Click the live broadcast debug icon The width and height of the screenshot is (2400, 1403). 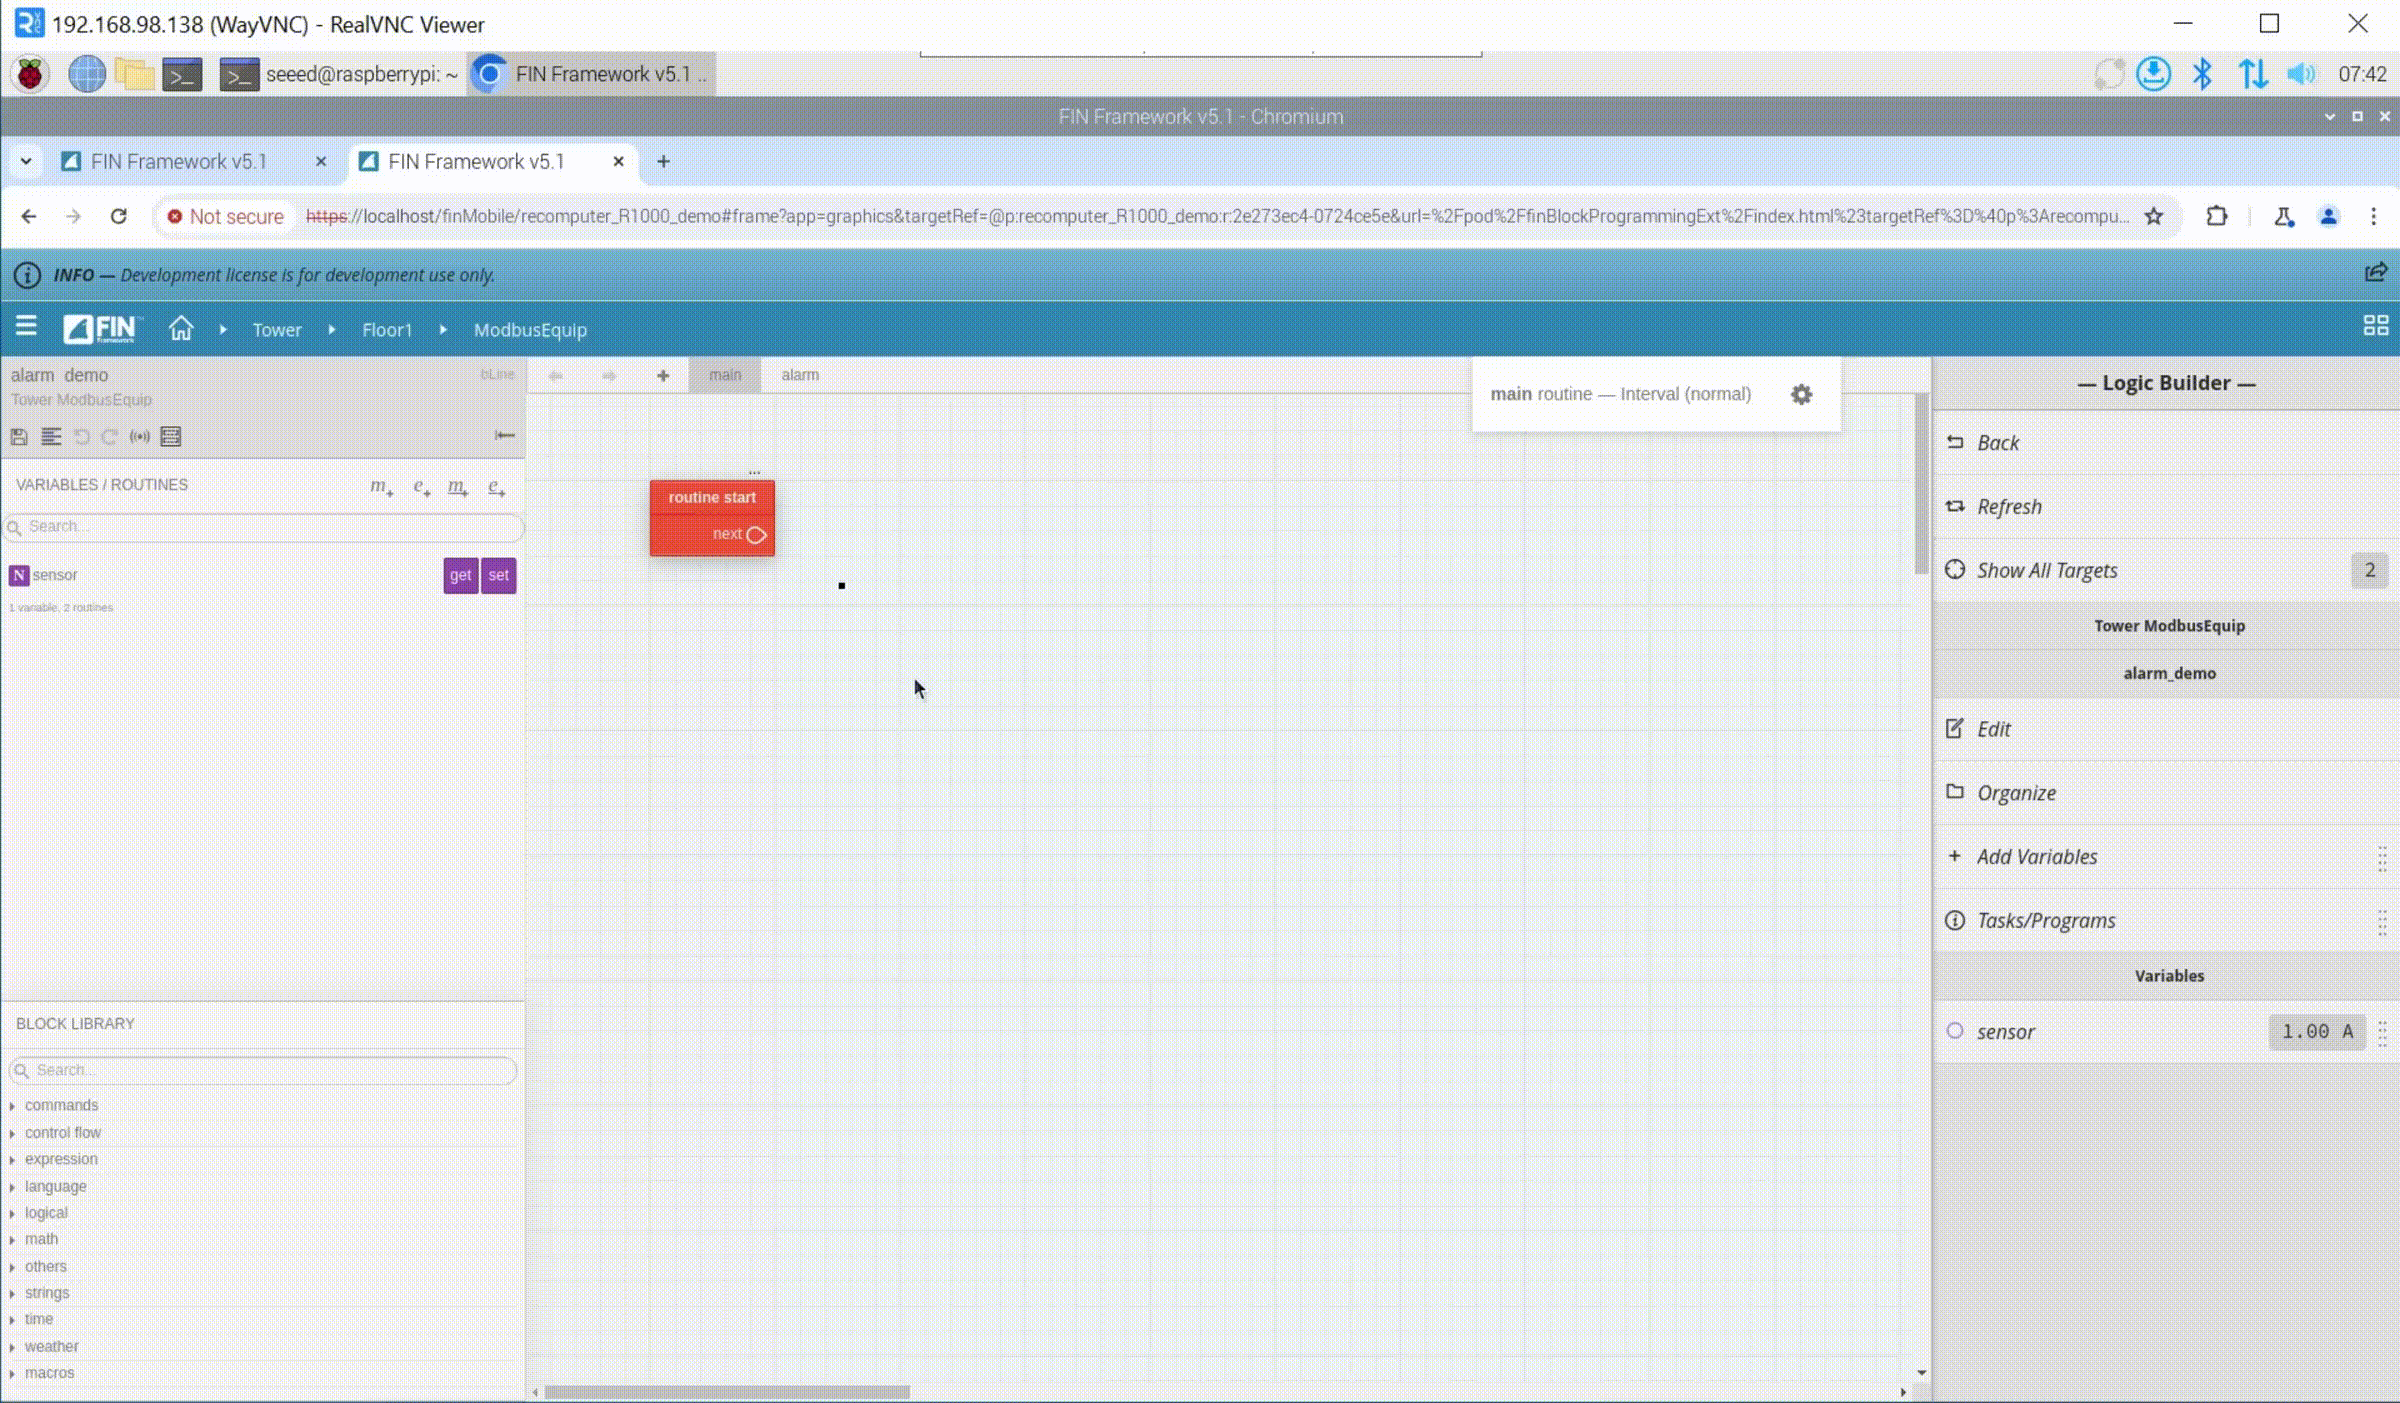140,437
